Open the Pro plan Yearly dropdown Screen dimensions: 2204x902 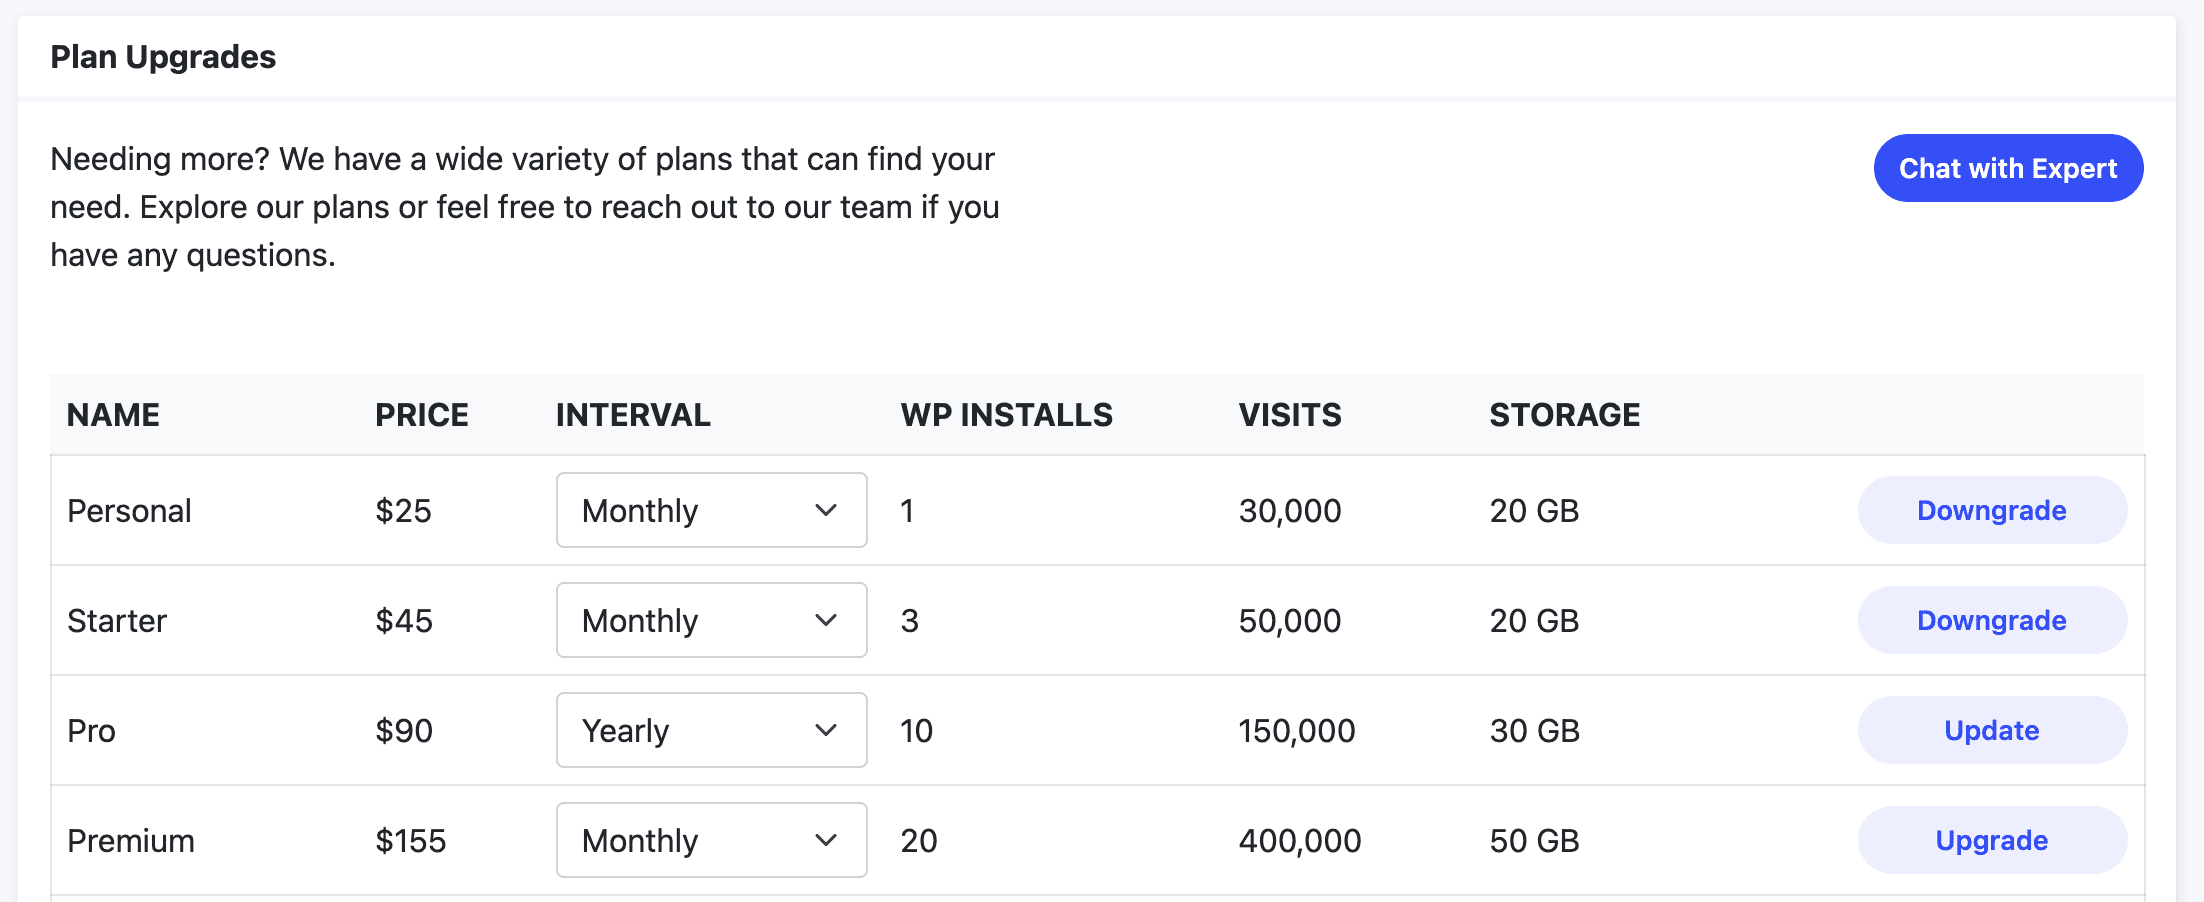point(711,730)
